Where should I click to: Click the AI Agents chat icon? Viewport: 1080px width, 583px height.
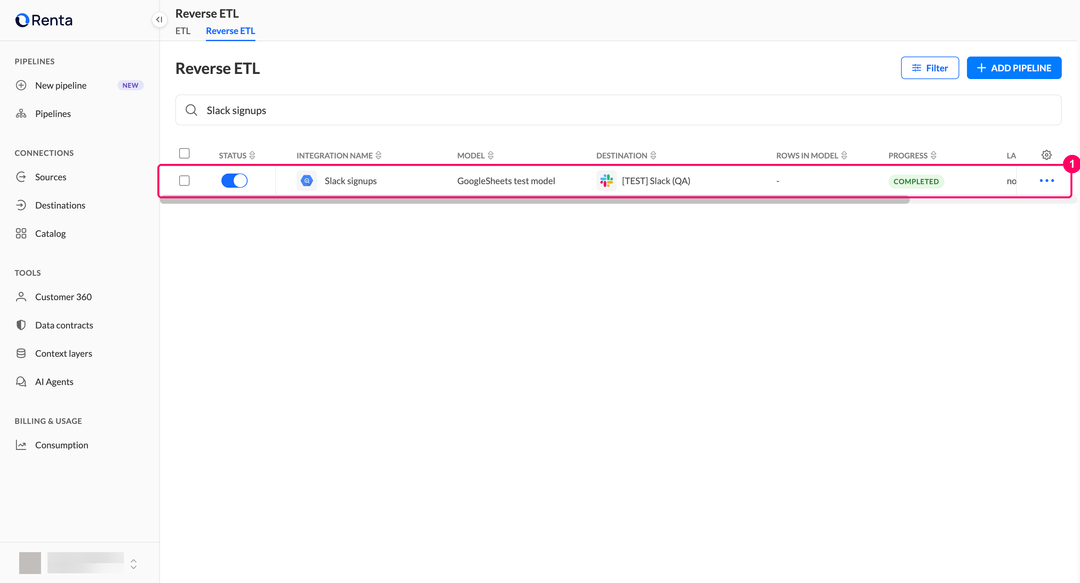tap(21, 382)
